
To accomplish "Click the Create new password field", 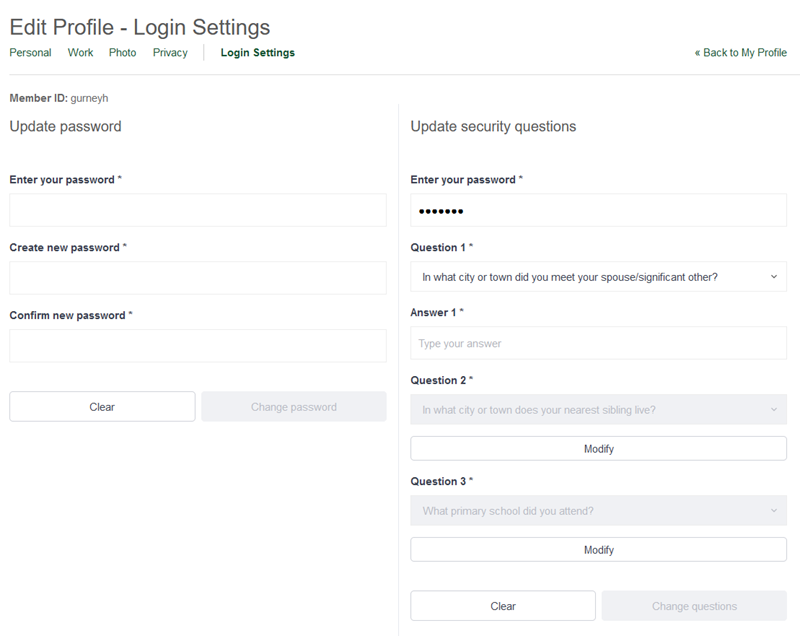I will pyautogui.click(x=197, y=277).
